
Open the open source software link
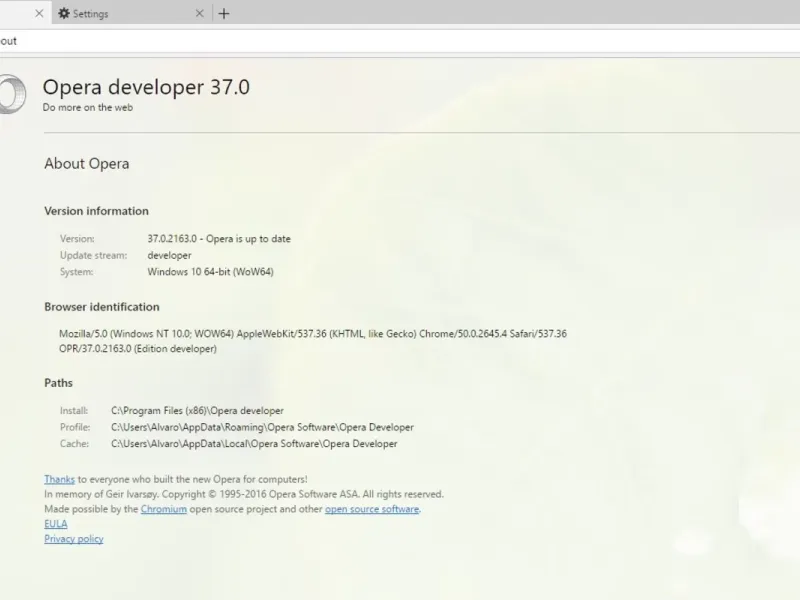coord(372,509)
